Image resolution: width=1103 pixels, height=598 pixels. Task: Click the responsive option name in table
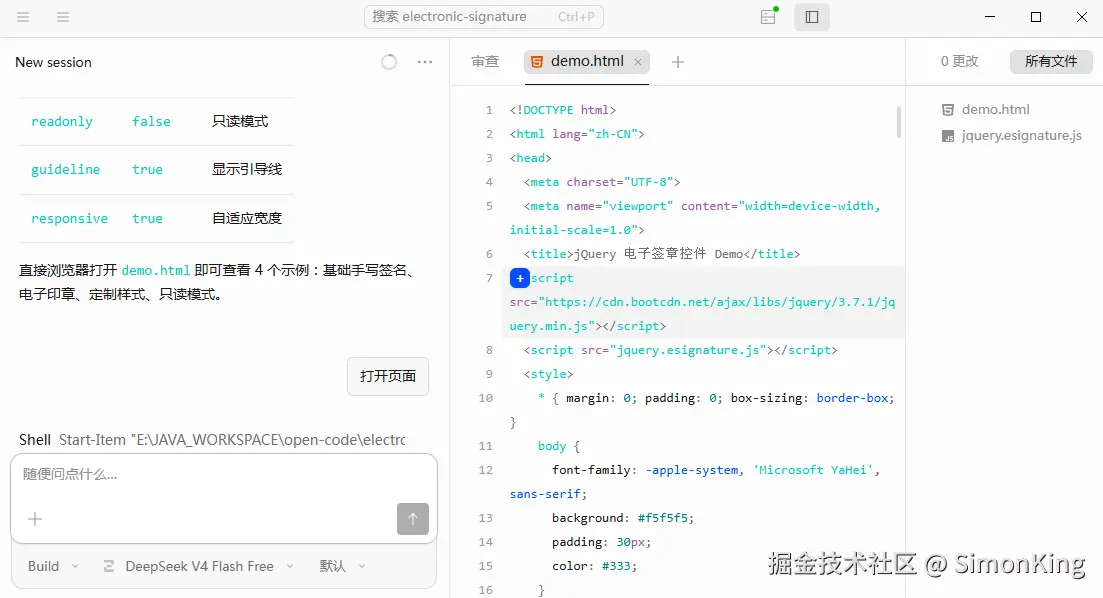click(69, 219)
